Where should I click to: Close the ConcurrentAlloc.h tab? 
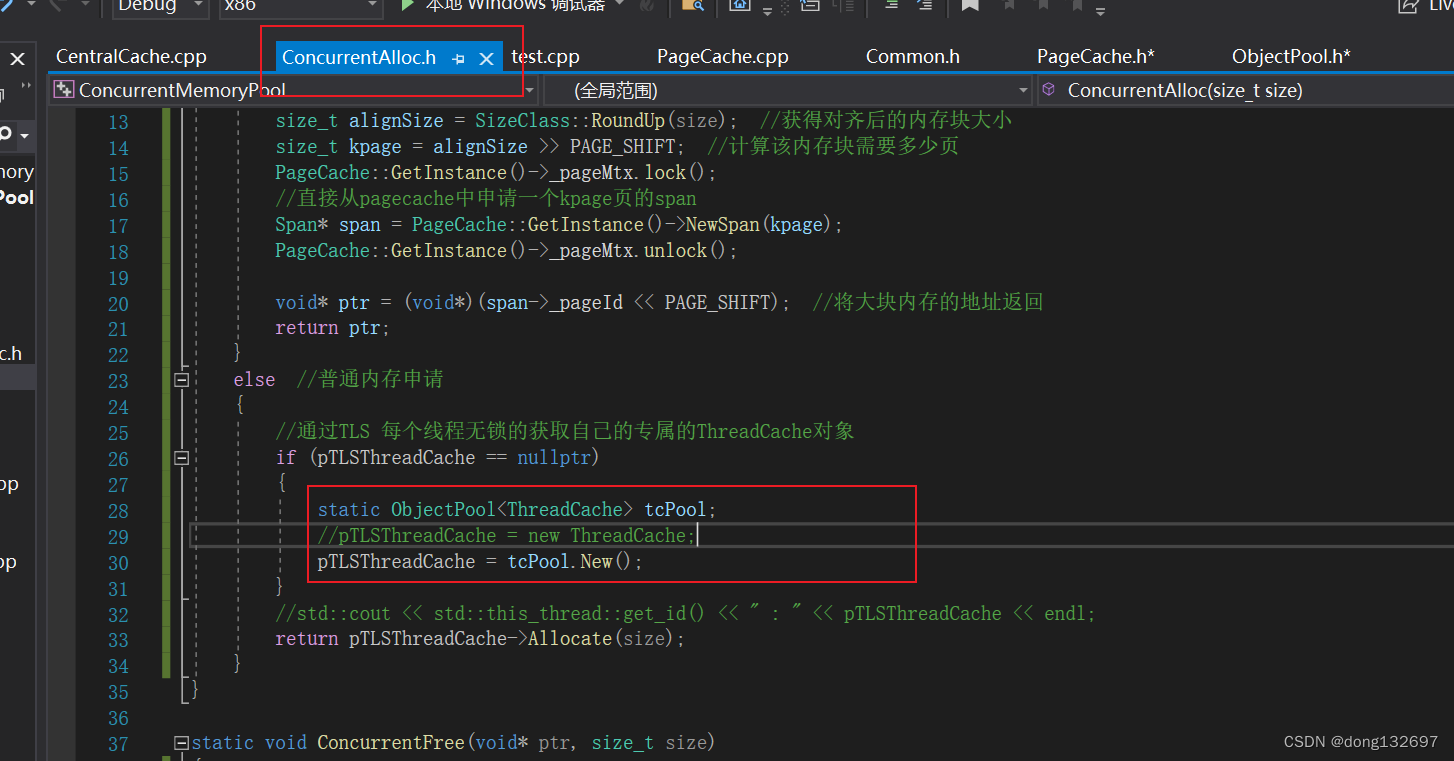pyautogui.click(x=486, y=58)
